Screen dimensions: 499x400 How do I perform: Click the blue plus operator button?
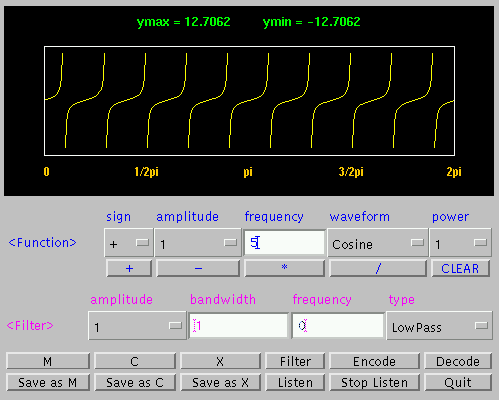click(129, 268)
